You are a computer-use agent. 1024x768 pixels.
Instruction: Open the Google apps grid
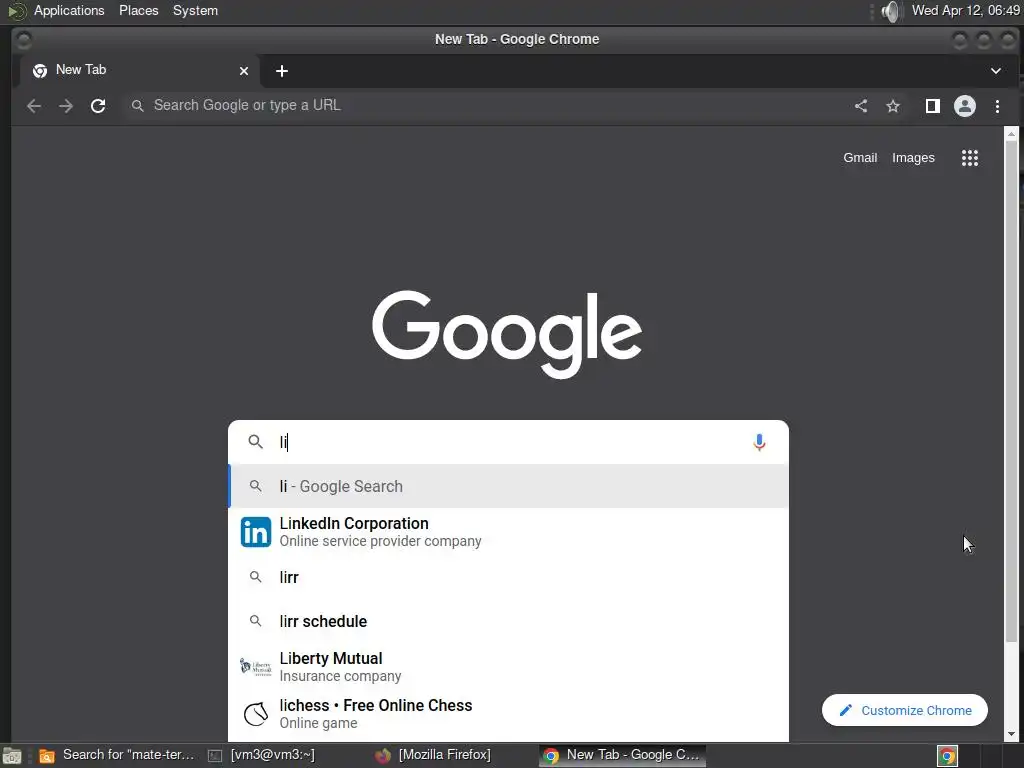[x=970, y=157]
